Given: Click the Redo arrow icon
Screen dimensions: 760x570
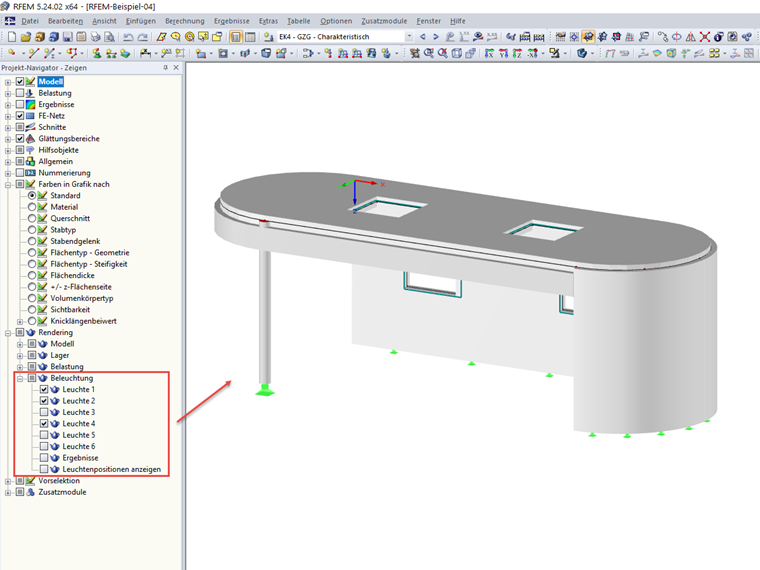Looking at the screenshot, I should pyautogui.click(x=142, y=37).
